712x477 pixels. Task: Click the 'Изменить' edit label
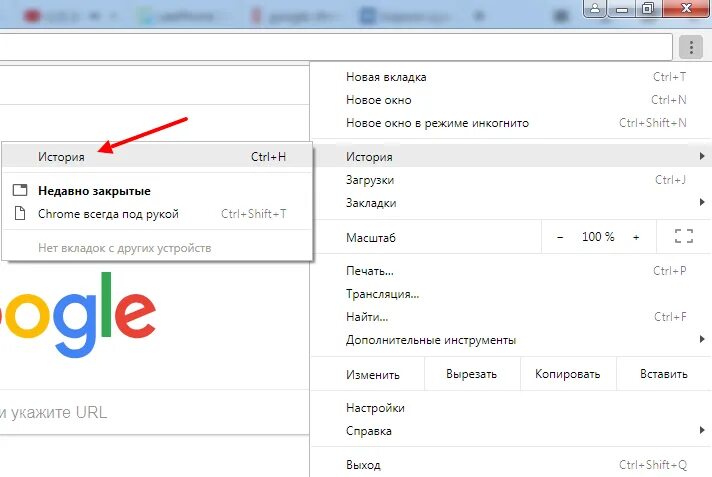[x=373, y=375]
